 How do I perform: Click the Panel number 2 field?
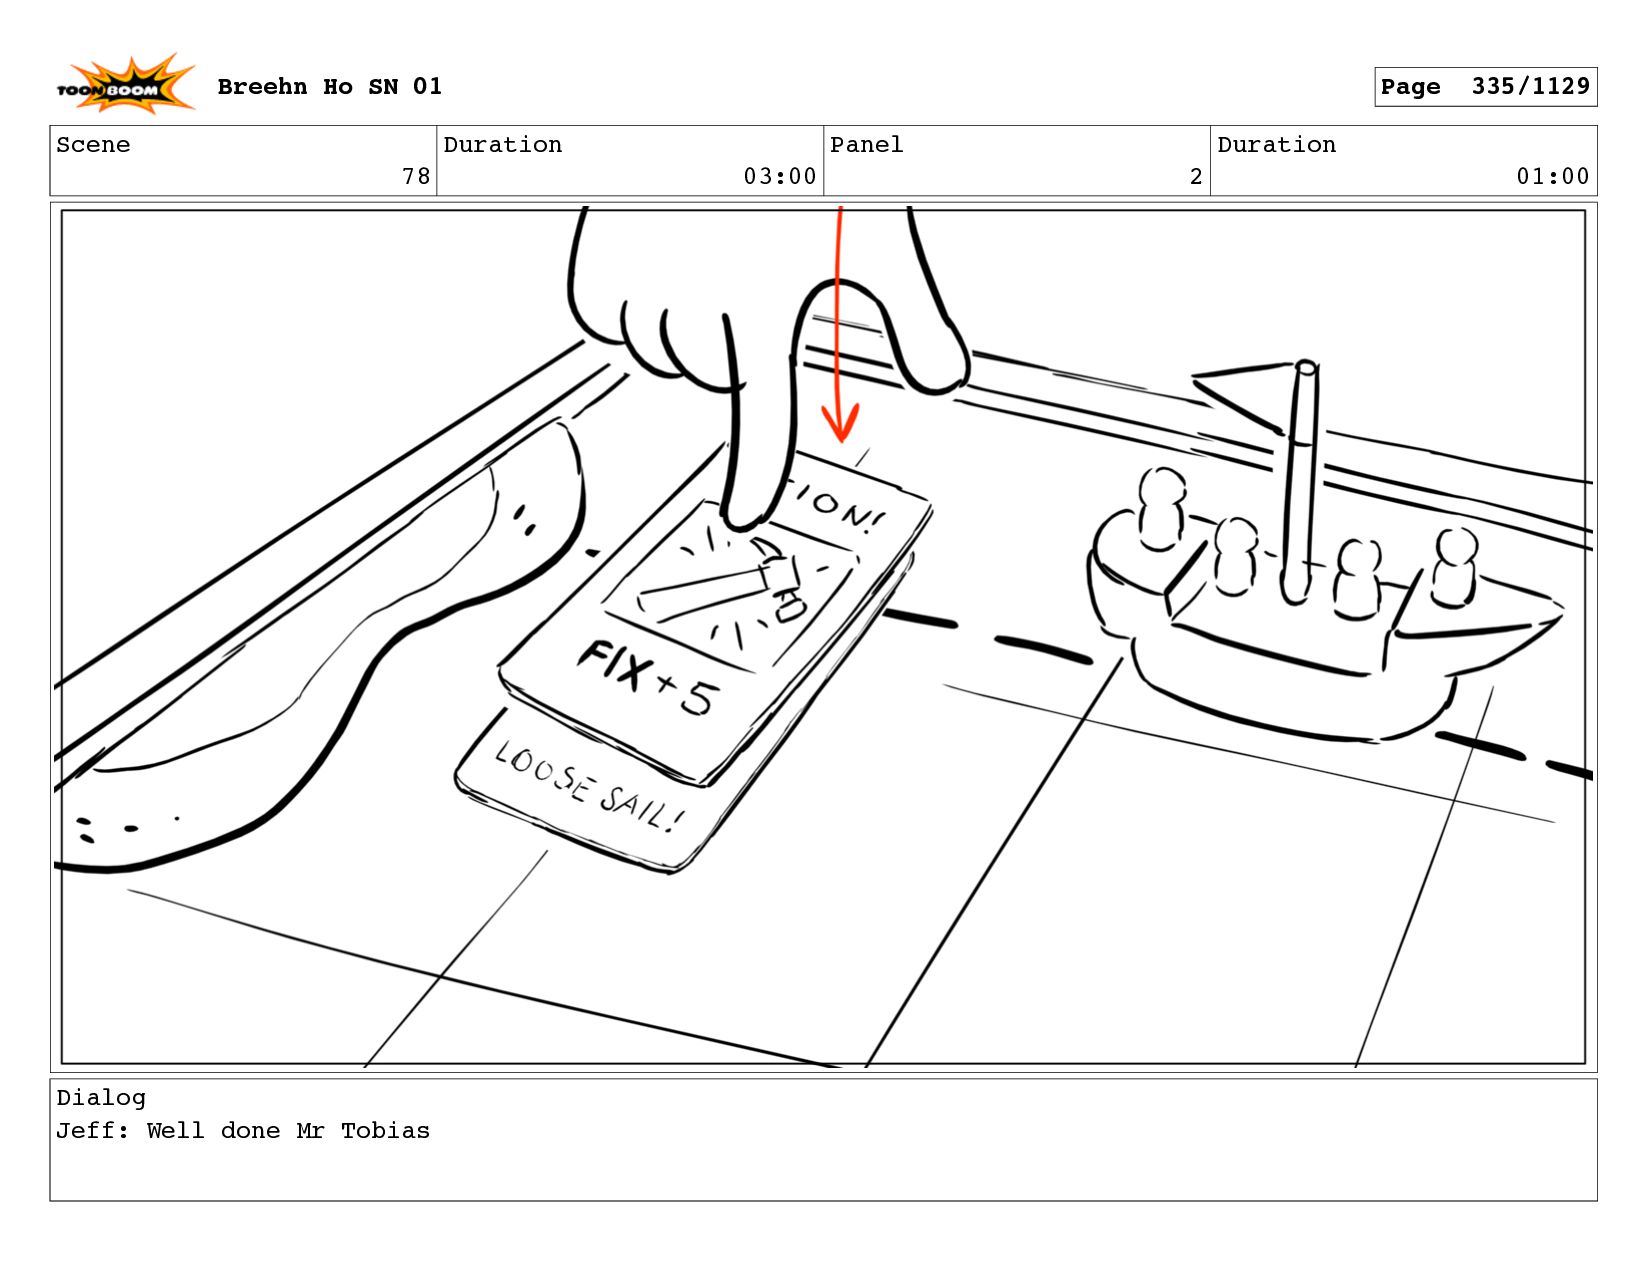(x=1017, y=161)
